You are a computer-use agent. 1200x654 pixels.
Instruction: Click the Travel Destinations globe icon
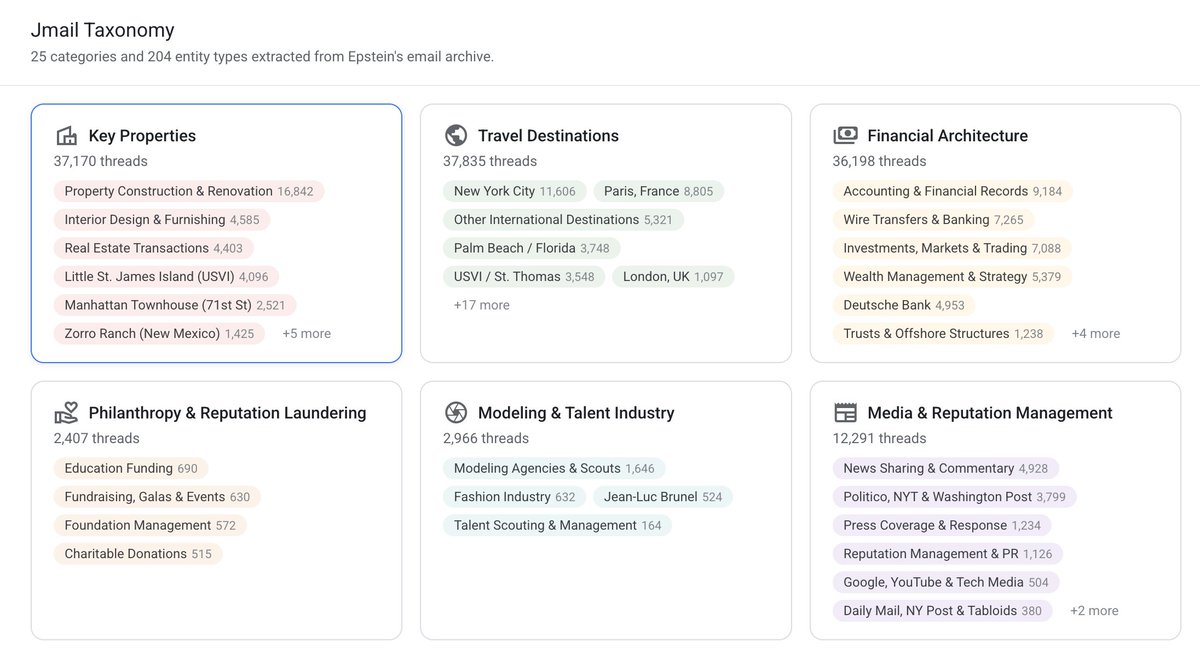coord(456,134)
